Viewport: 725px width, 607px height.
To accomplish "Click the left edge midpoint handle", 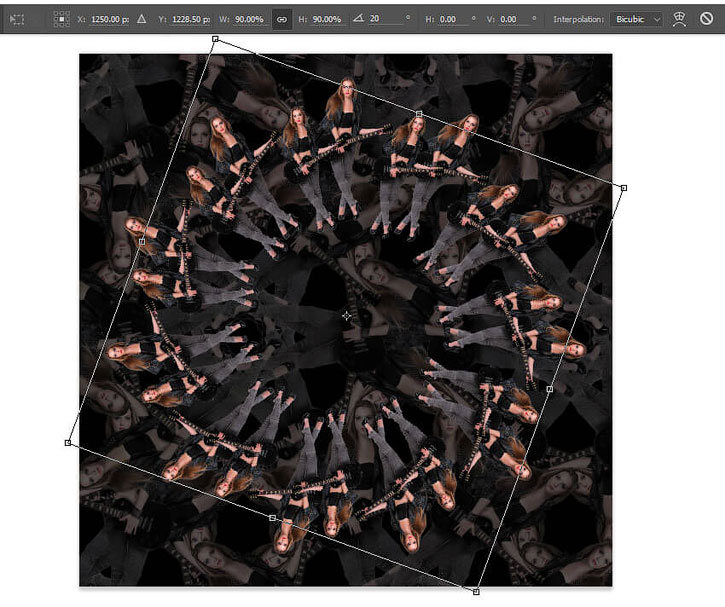I will point(142,241).
